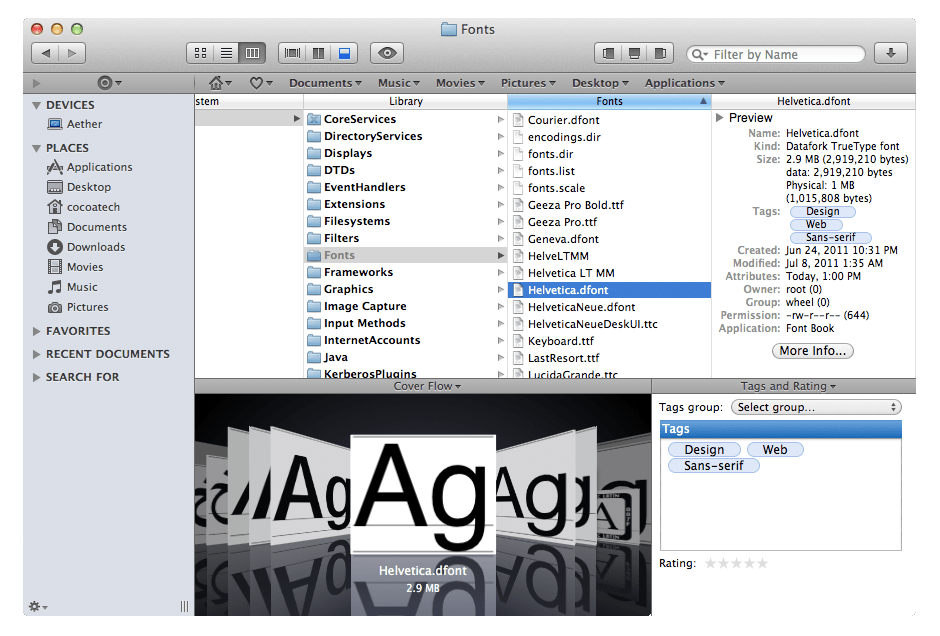This screenshot has height=636, width=940.
Task: Open Movies in the sidebar
Action: tap(75, 267)
